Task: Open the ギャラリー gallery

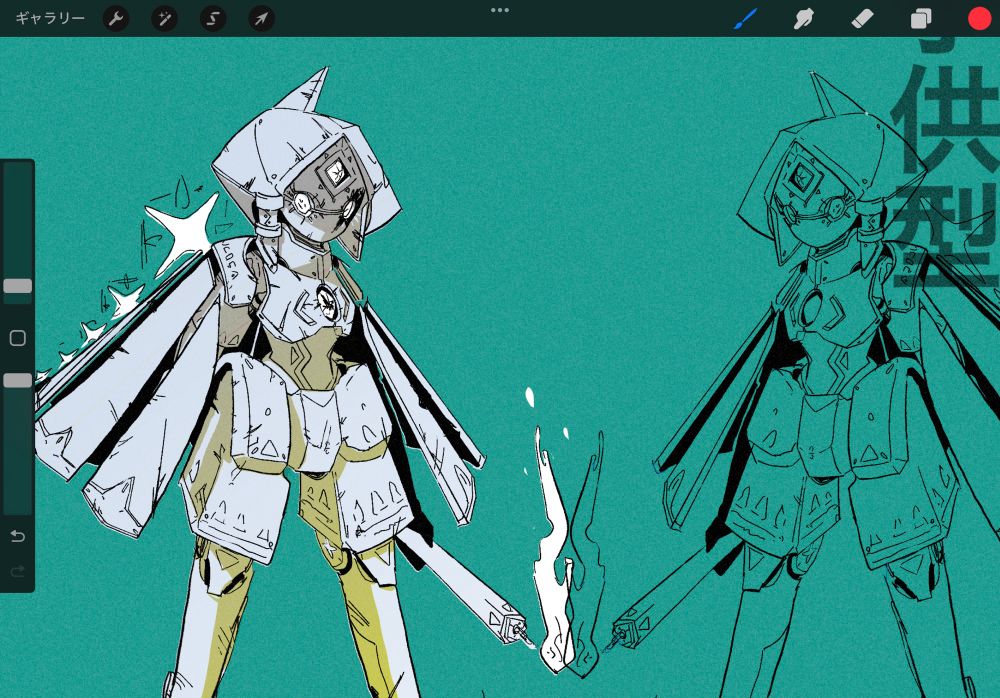Action: coord(50,19)
